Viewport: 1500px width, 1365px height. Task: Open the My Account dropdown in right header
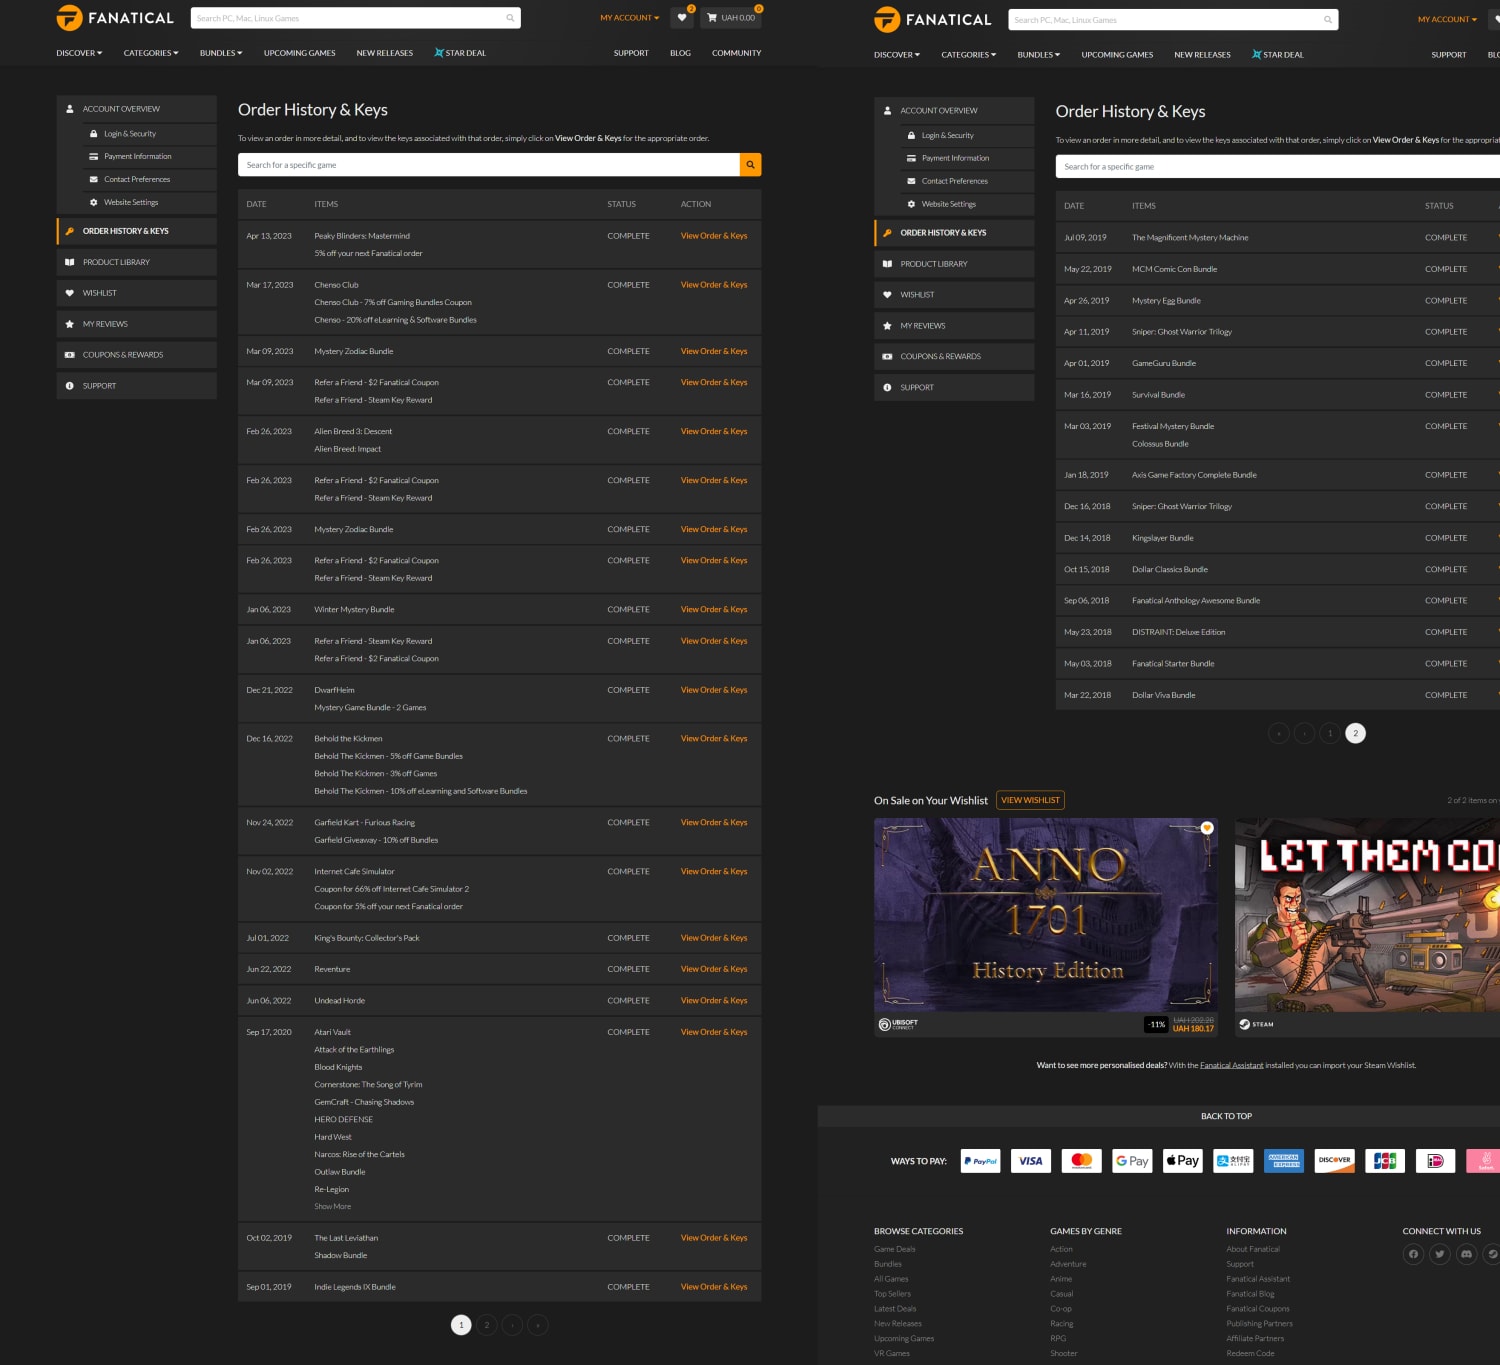[x=1447, y=19]
